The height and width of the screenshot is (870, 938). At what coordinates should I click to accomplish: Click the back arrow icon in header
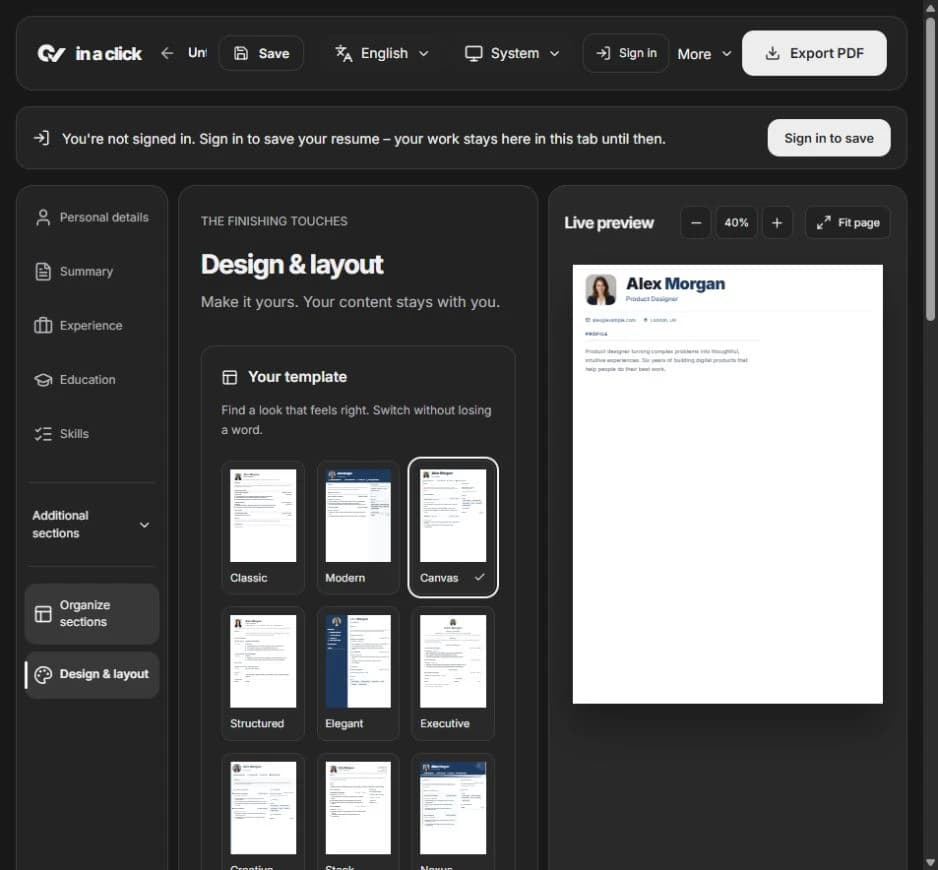point(167,53)
